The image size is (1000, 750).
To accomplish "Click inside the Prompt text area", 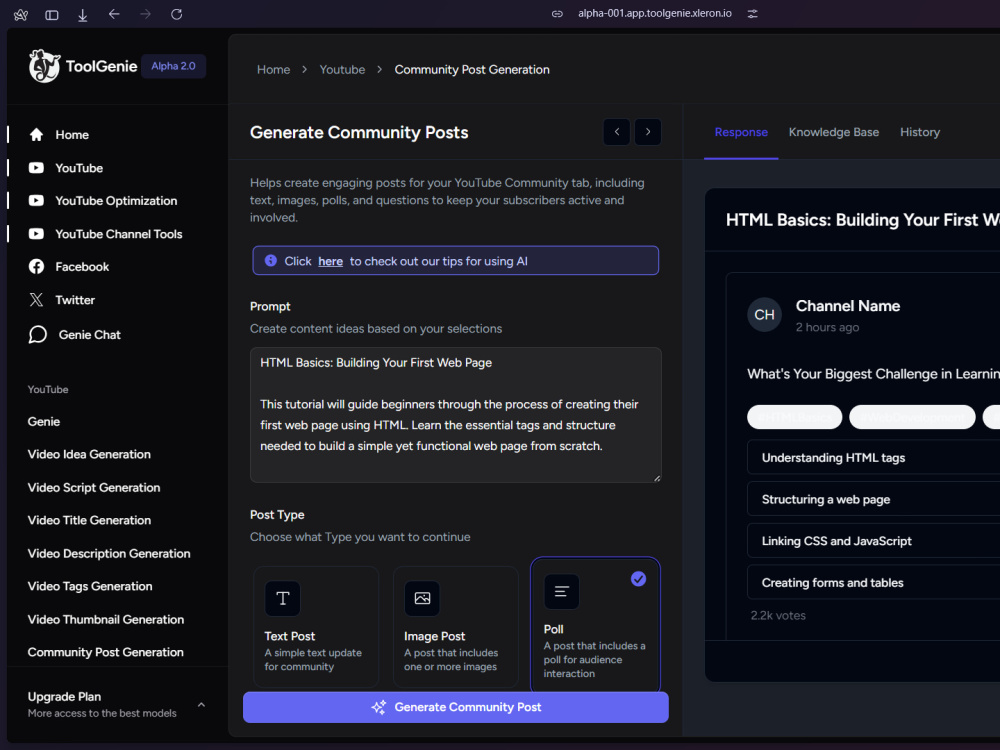I will [x=456, y=415].
